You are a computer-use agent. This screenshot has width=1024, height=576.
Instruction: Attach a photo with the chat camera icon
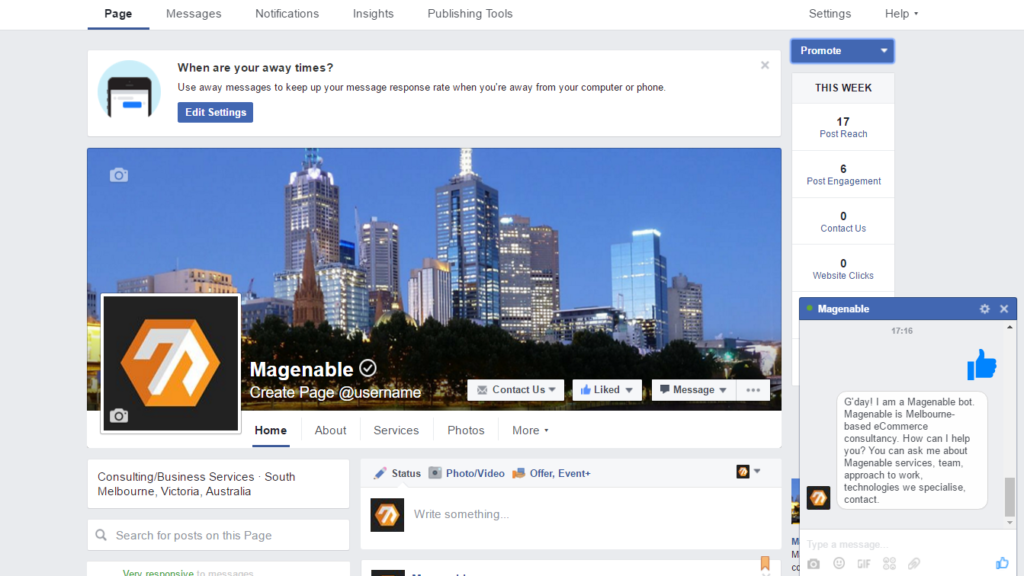[814, 564]
